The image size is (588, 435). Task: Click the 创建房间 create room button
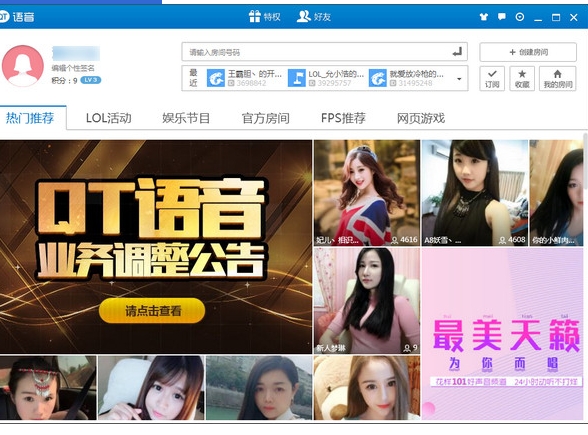click(528, 52)
